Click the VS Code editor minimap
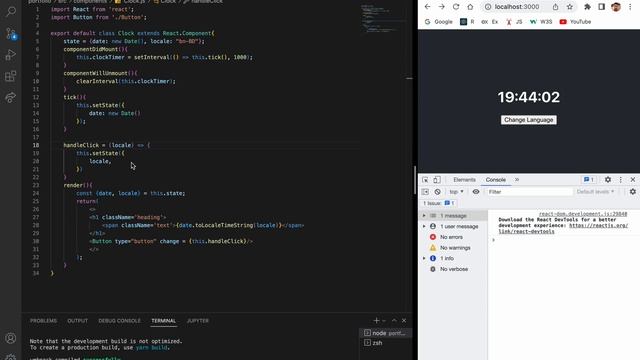Viewport: 640px width, 360px height. point(384,18)
